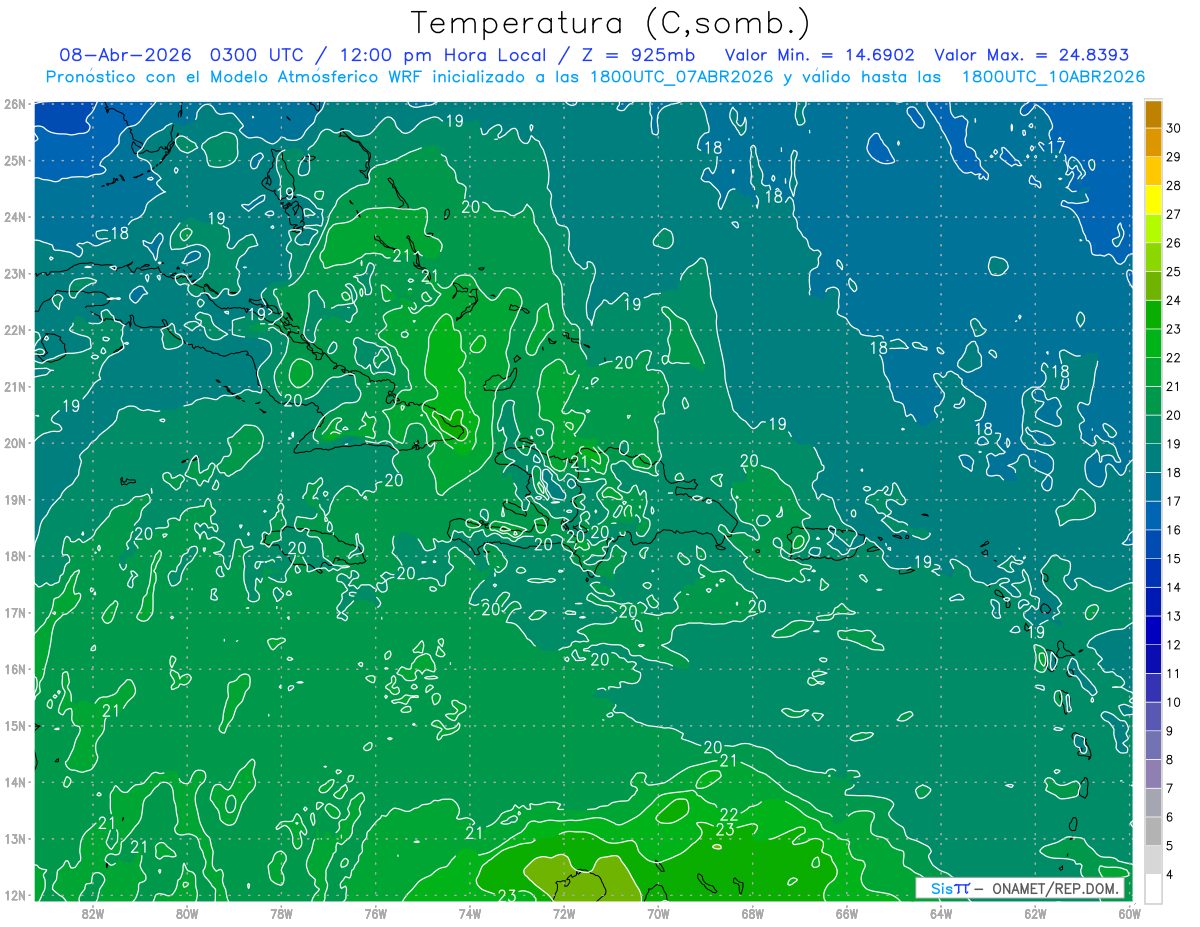Click the contour label 22 on the map
The width and height of the screenshot is (1200, 927).
pyautogui.click(x=729, y=814)
